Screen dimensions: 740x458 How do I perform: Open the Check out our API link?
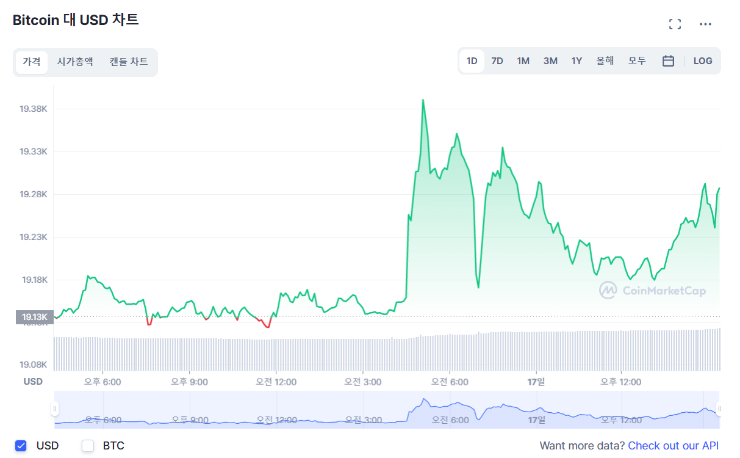[673, 445]
